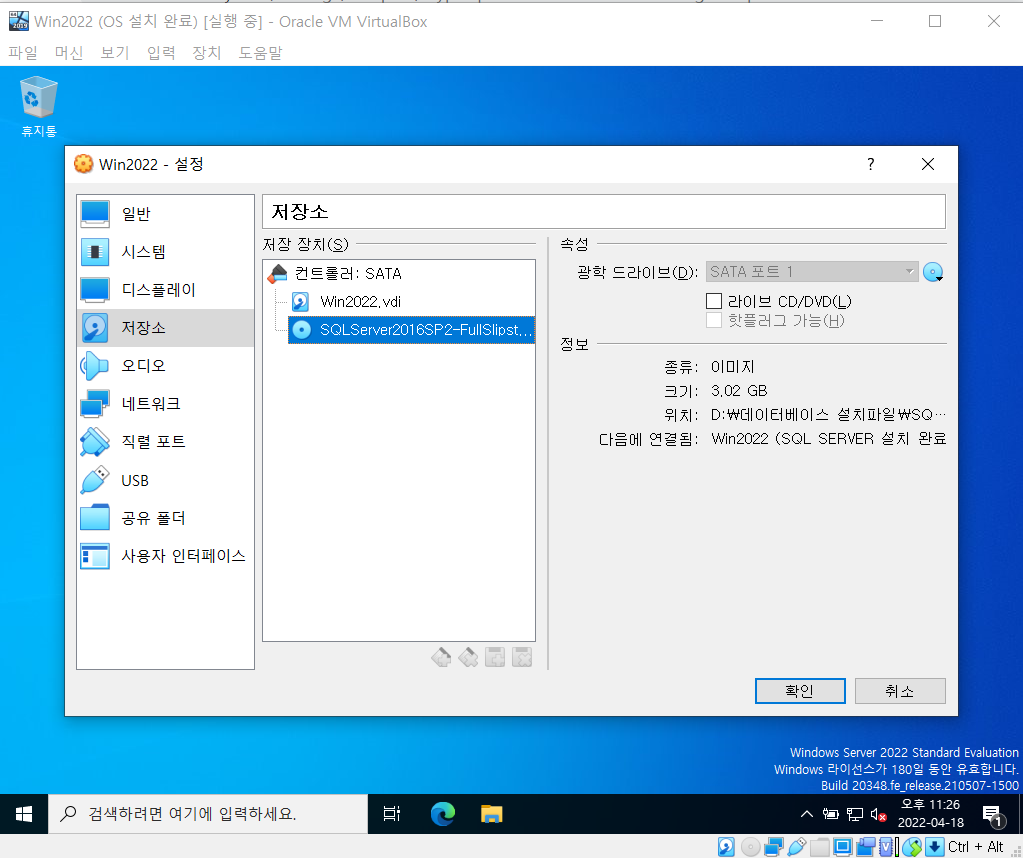Select the 컨트롤러: SATA tree item
The width and height of the screenshot is (1023, 858).
pyautogui.click(x=348, y=273)
